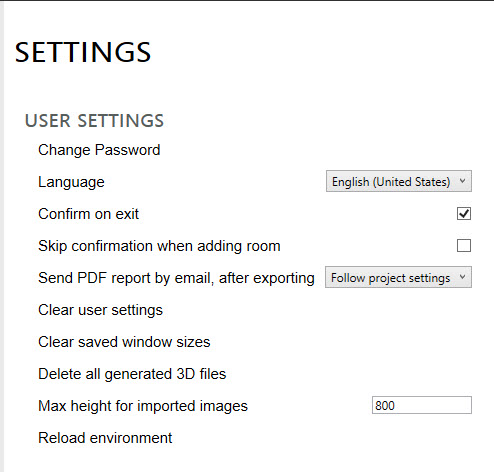Screen dimensions: 494x472
Task: Open the Follow project settings dropdown
Action: click(398, 277)
